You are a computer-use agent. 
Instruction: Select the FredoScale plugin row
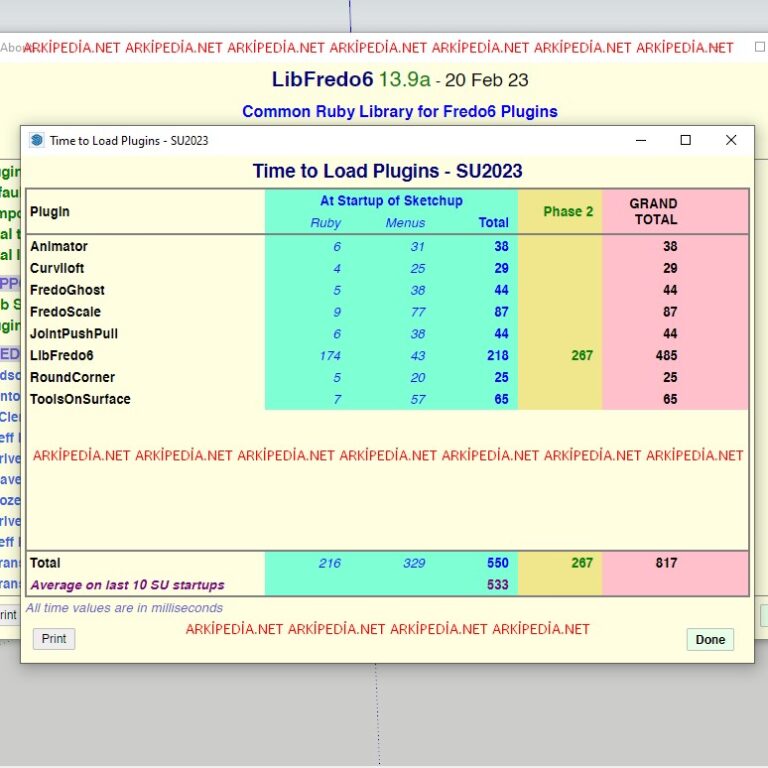coord(387,312)
